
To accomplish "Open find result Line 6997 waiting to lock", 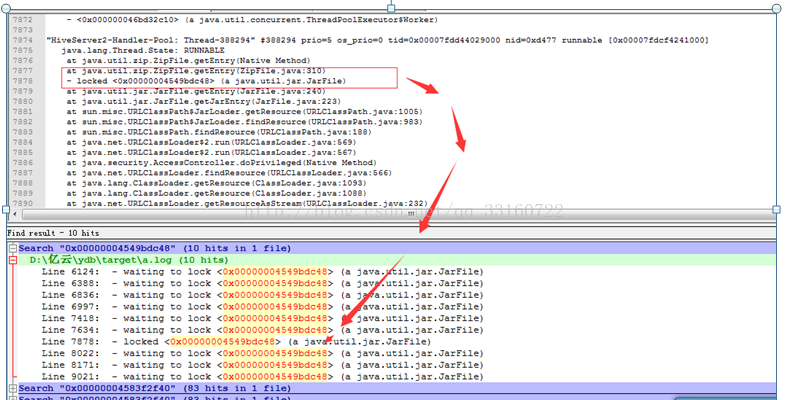I will (262, 306).
